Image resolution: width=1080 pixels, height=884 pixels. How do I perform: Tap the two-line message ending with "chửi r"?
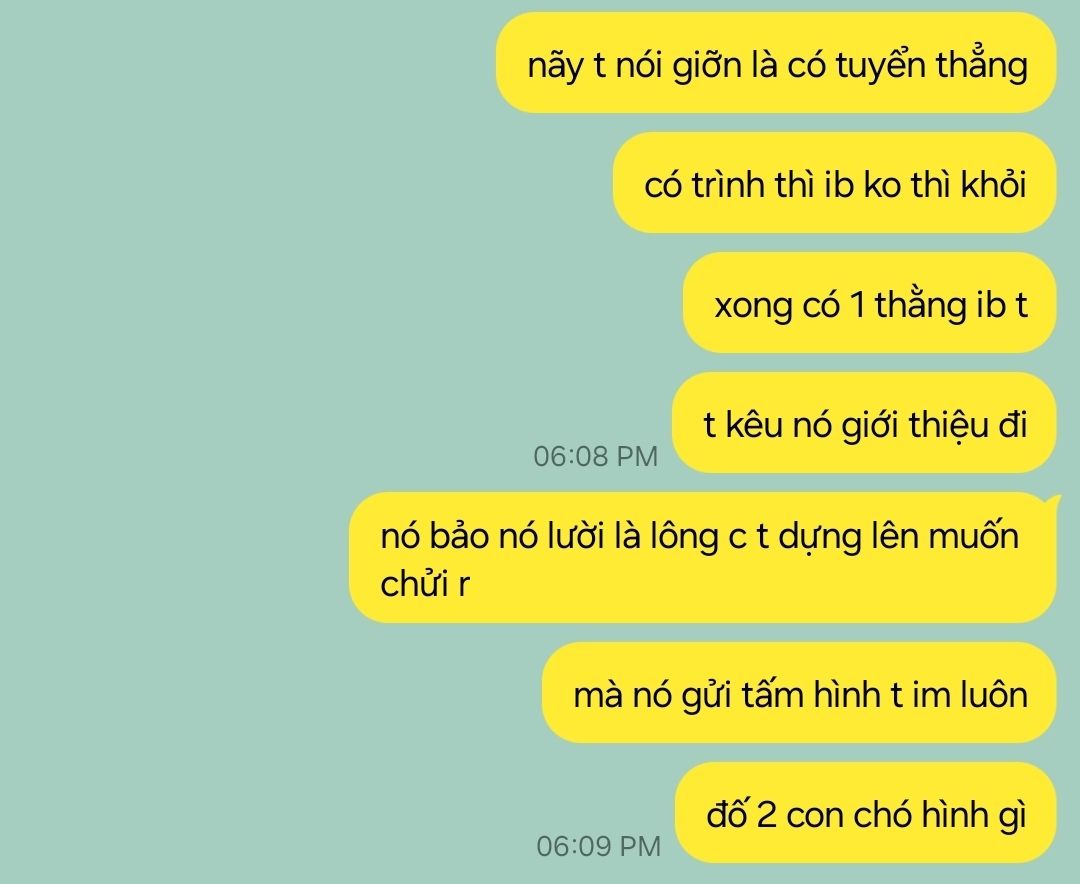(x=703, y=558)
